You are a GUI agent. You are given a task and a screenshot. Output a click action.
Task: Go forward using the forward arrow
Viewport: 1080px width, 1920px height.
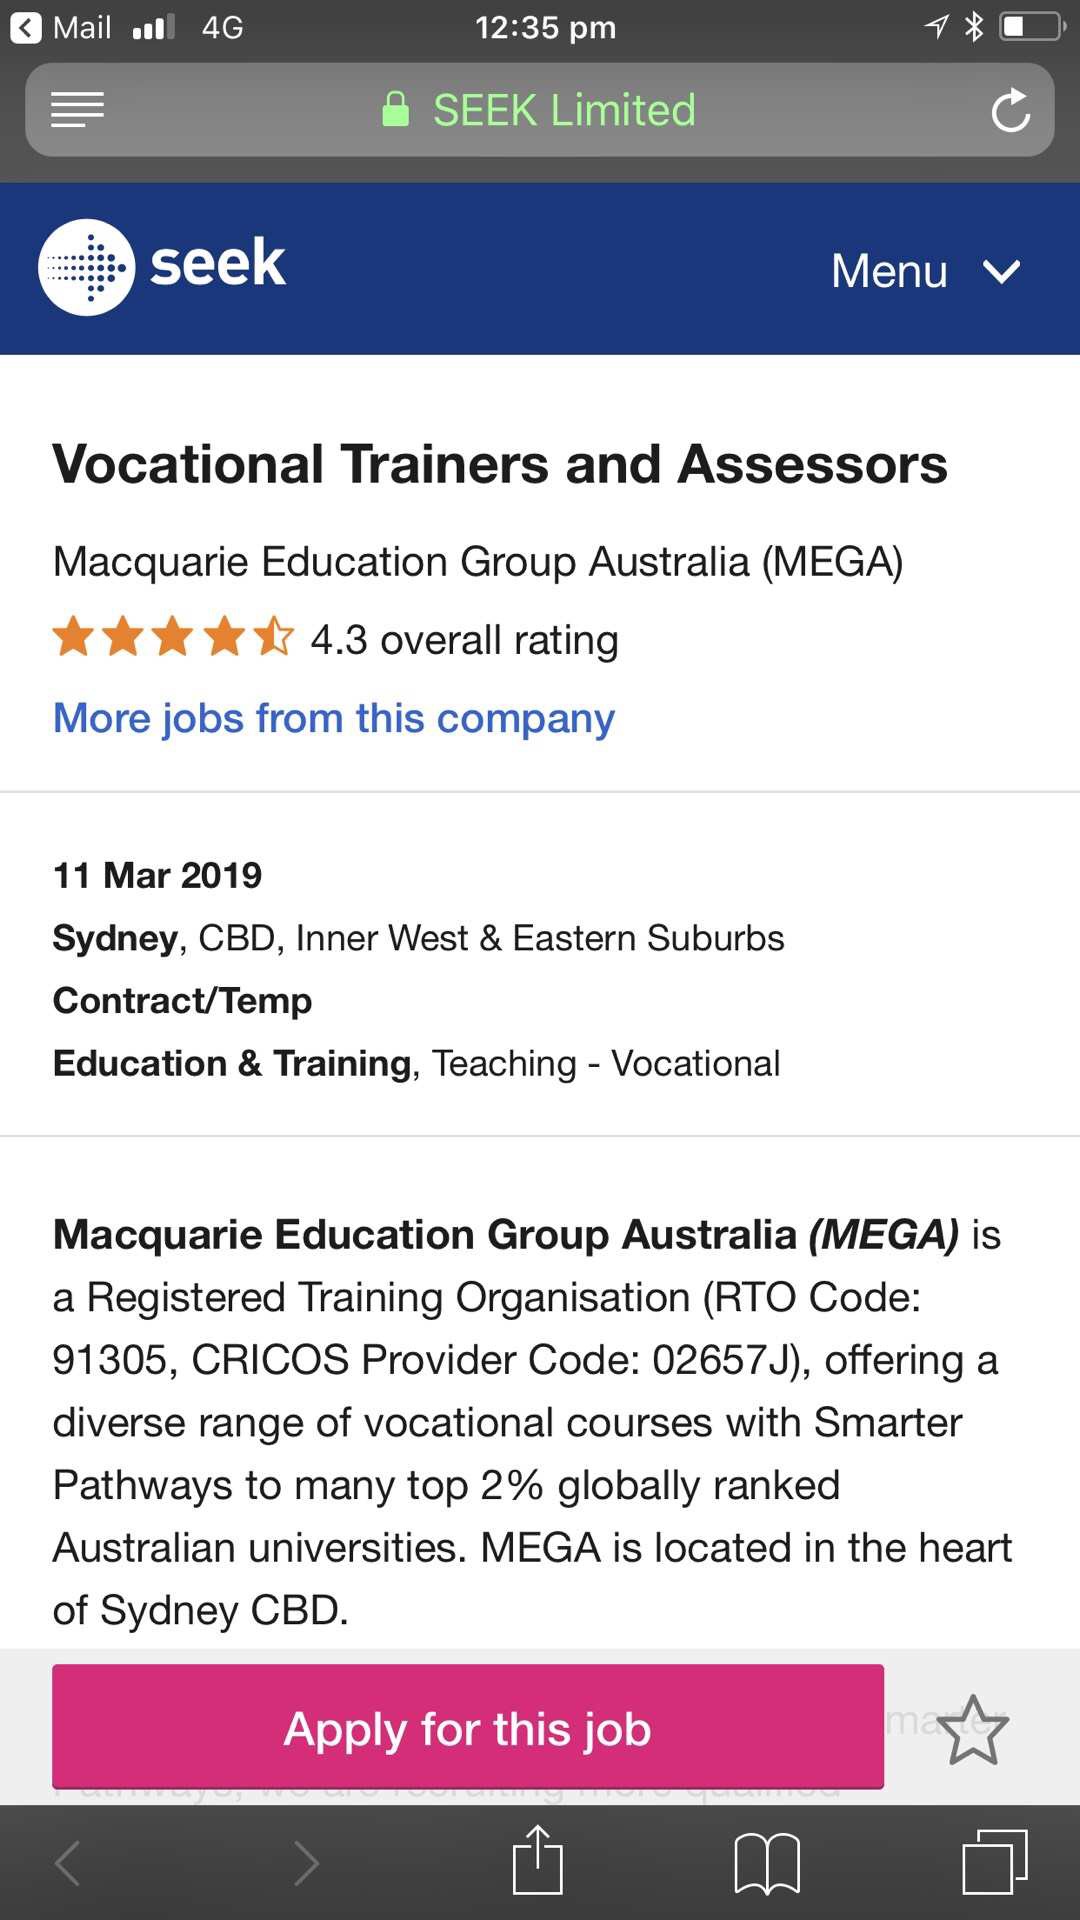(306, 1863)
